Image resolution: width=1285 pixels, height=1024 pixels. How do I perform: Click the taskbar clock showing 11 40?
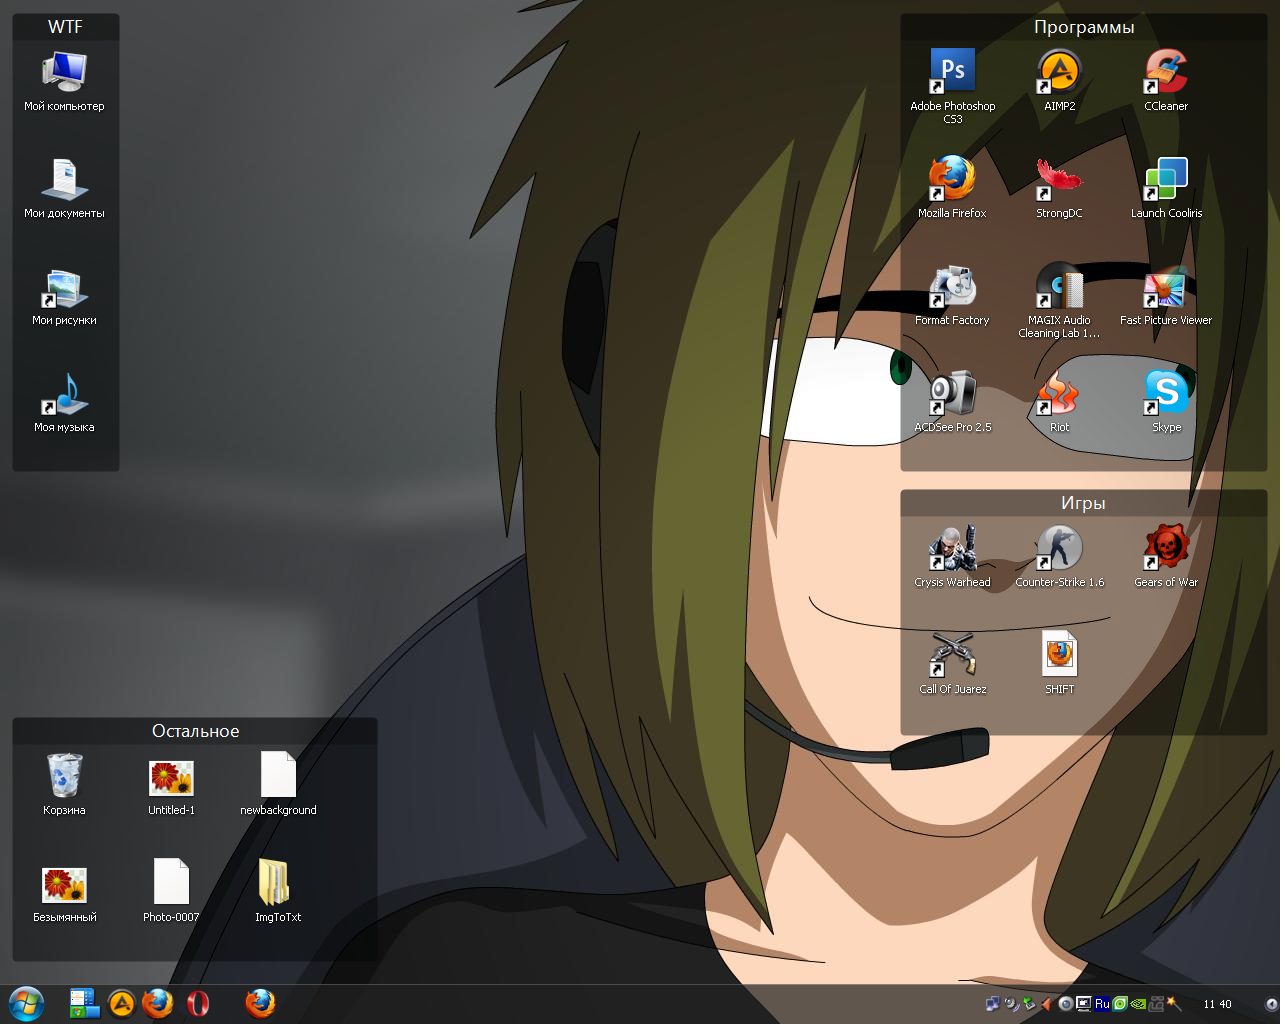[x=1218, y=1004]
